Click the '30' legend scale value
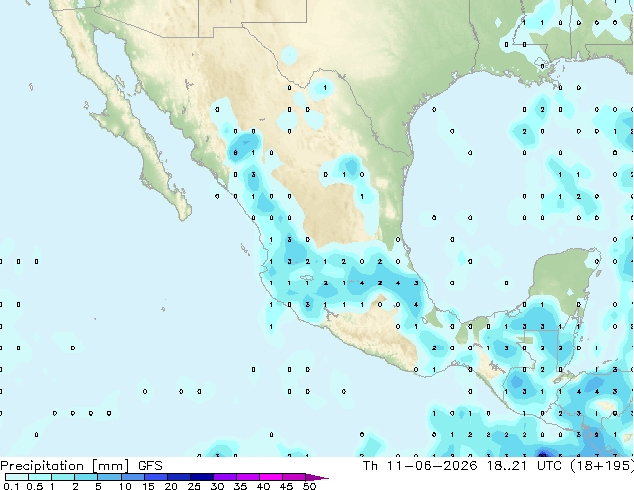Image resolution: width=634 pixels, height=490 pixels. coord(217,486)
